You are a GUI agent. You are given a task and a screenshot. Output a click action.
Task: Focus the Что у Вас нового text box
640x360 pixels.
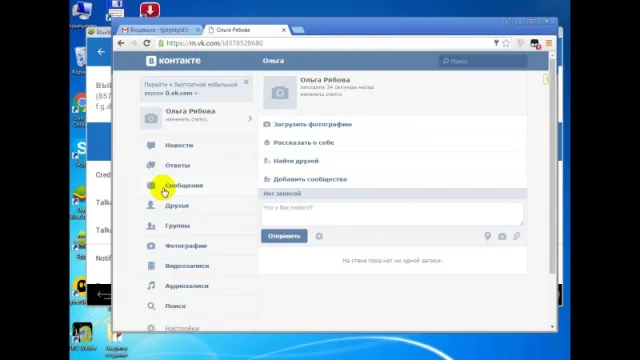click(392, 213)
